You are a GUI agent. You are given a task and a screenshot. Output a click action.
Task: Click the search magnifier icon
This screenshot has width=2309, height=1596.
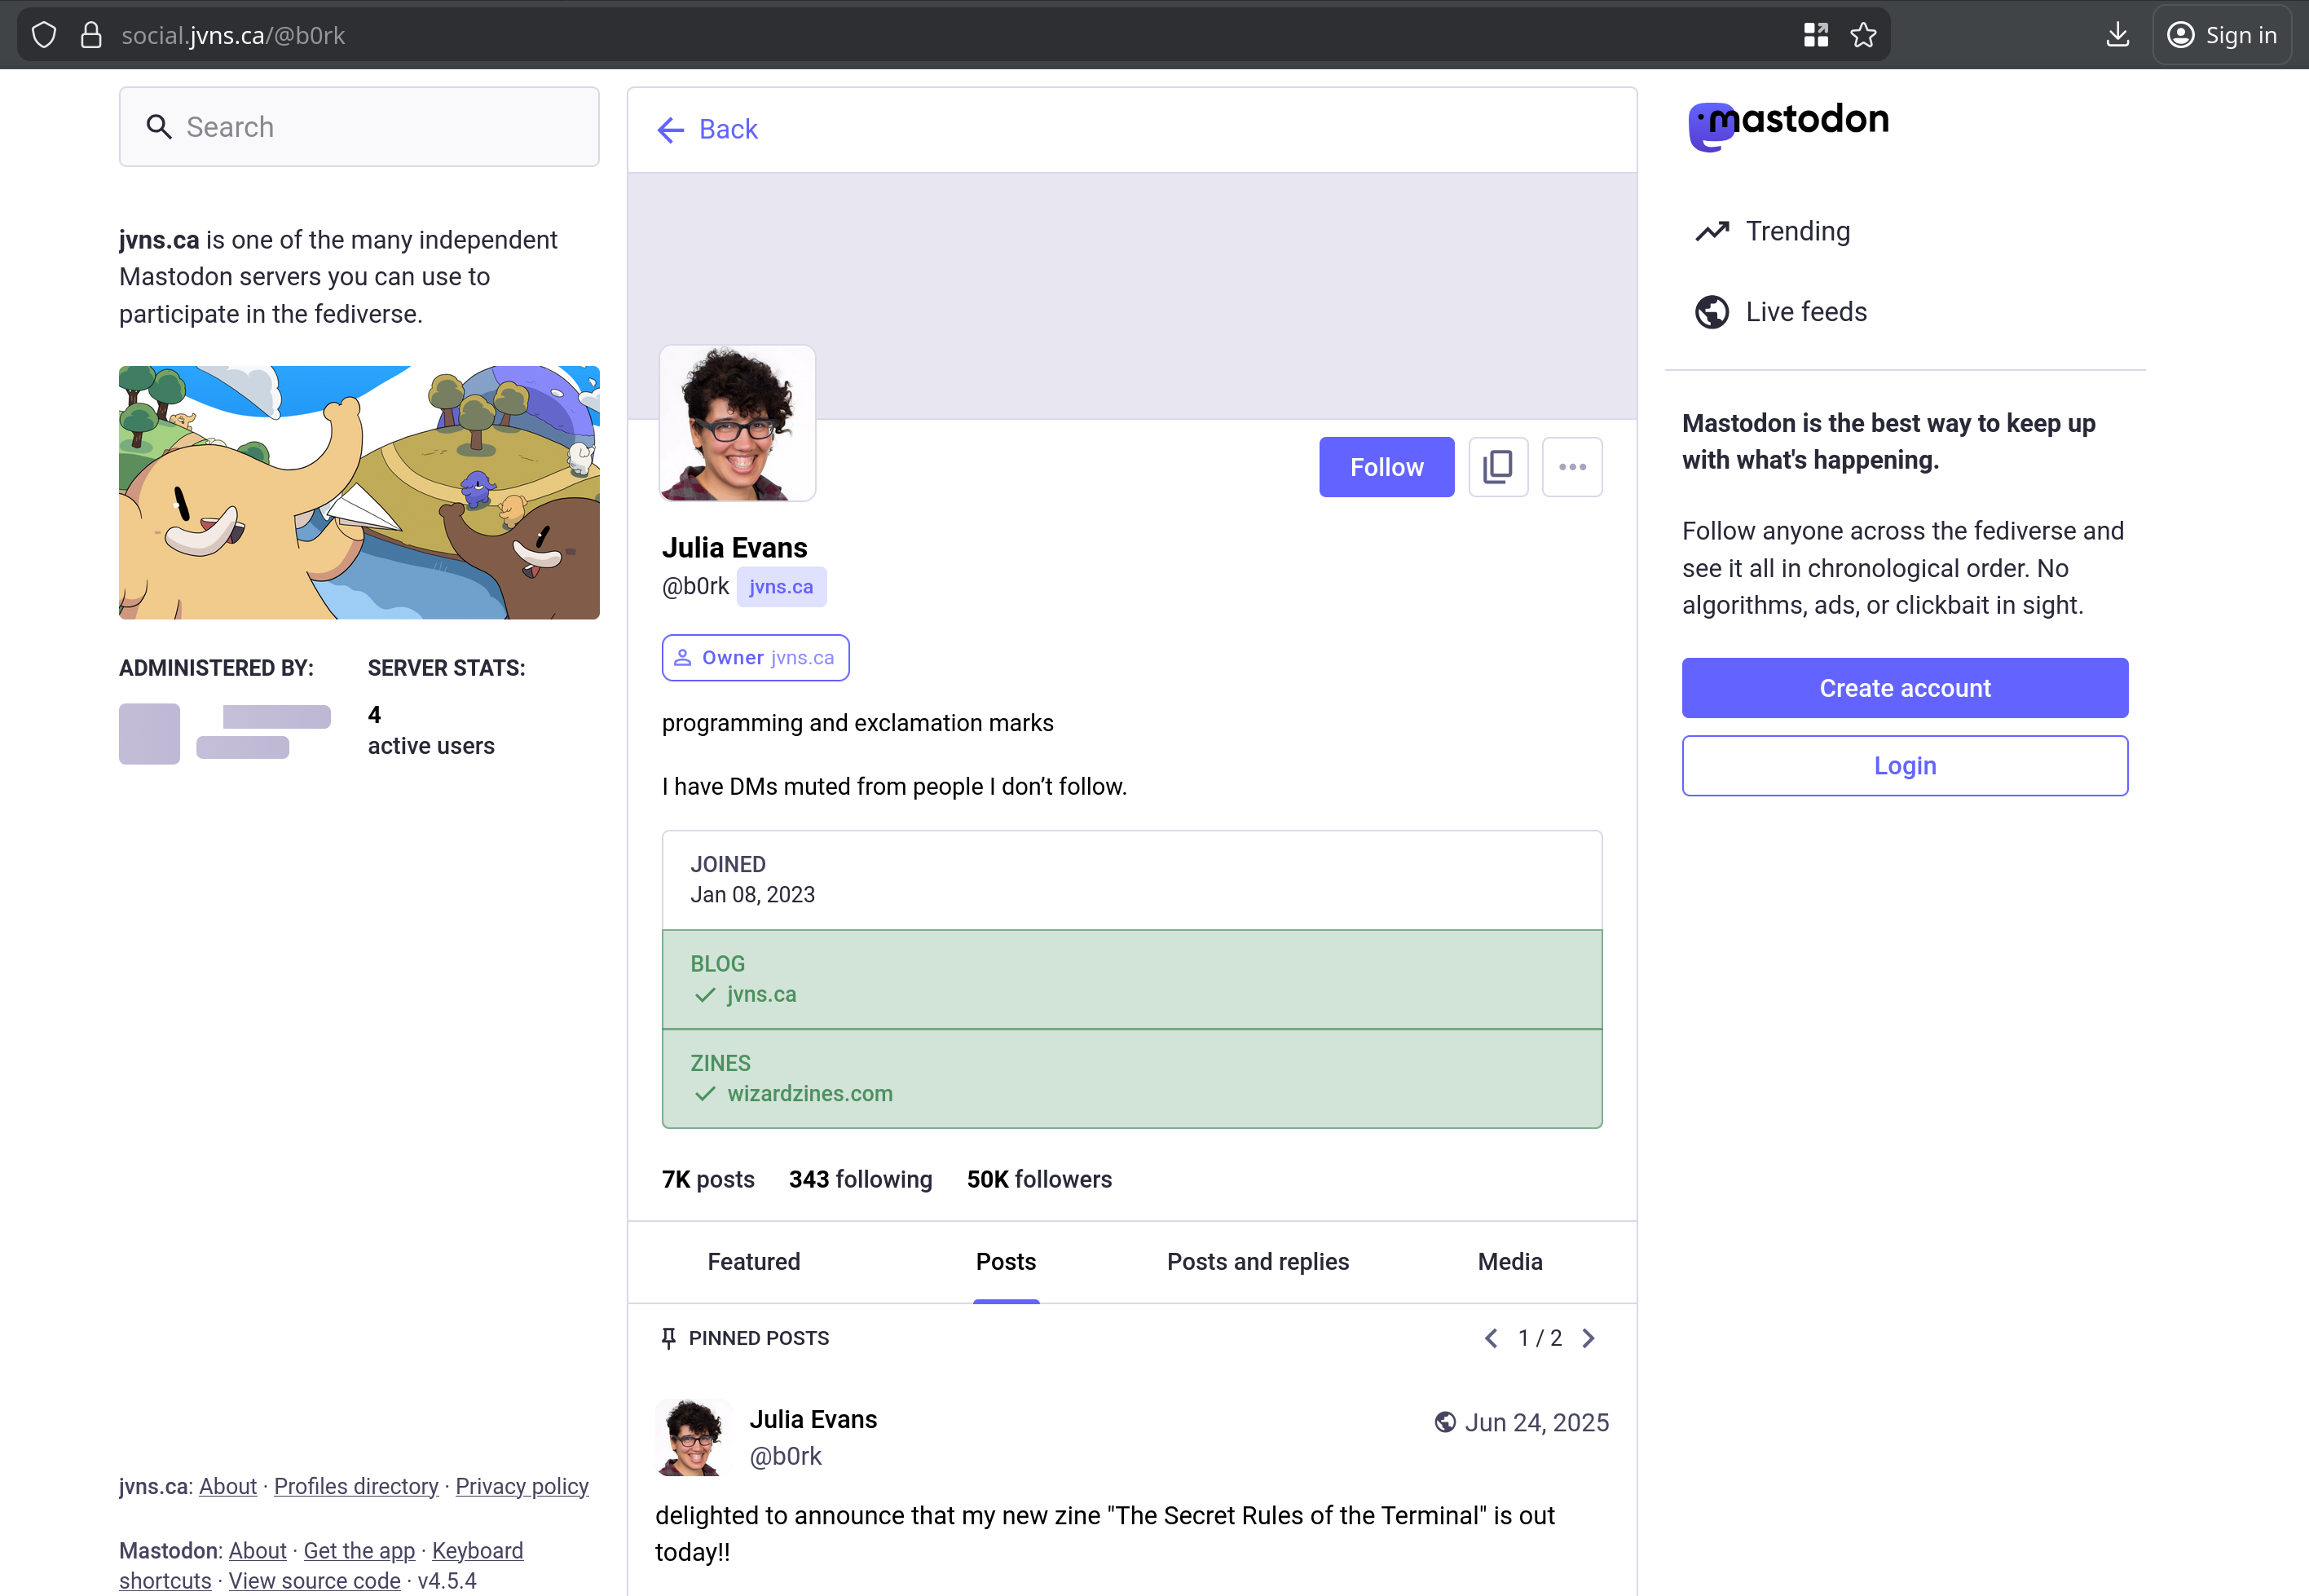[x=160, y=127]
